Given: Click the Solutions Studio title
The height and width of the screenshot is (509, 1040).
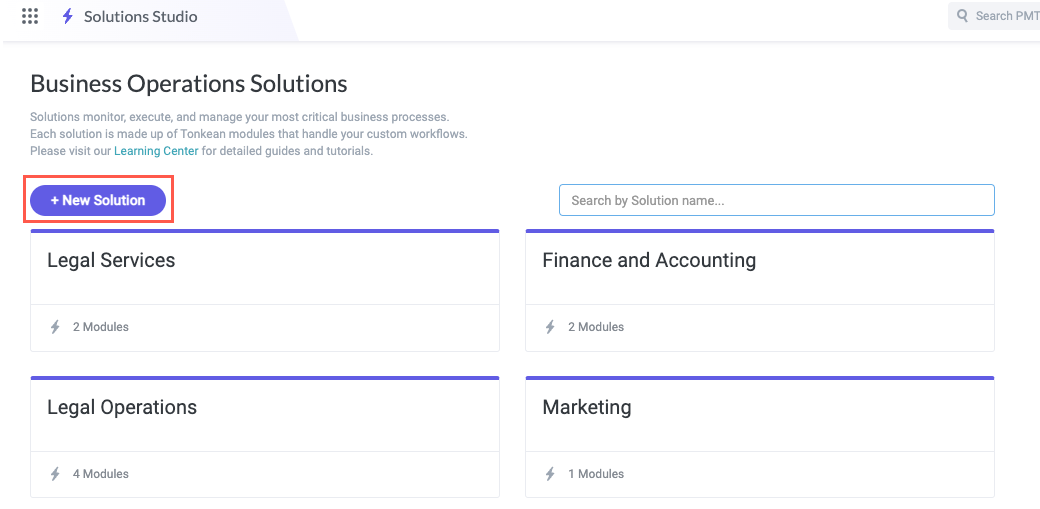Looking at the screenshot, I should tap(141, 16).
